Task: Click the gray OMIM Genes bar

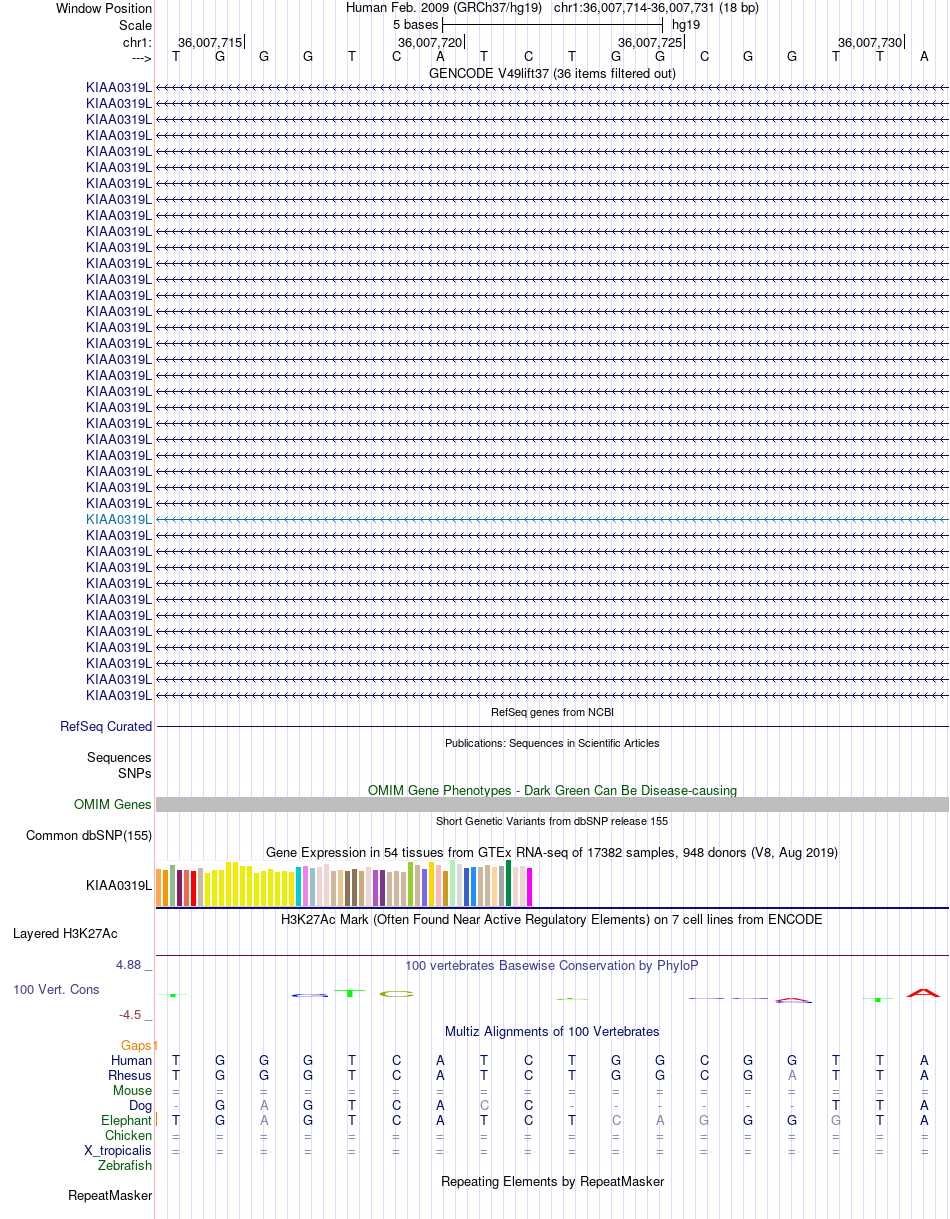Action: (552, 805)
